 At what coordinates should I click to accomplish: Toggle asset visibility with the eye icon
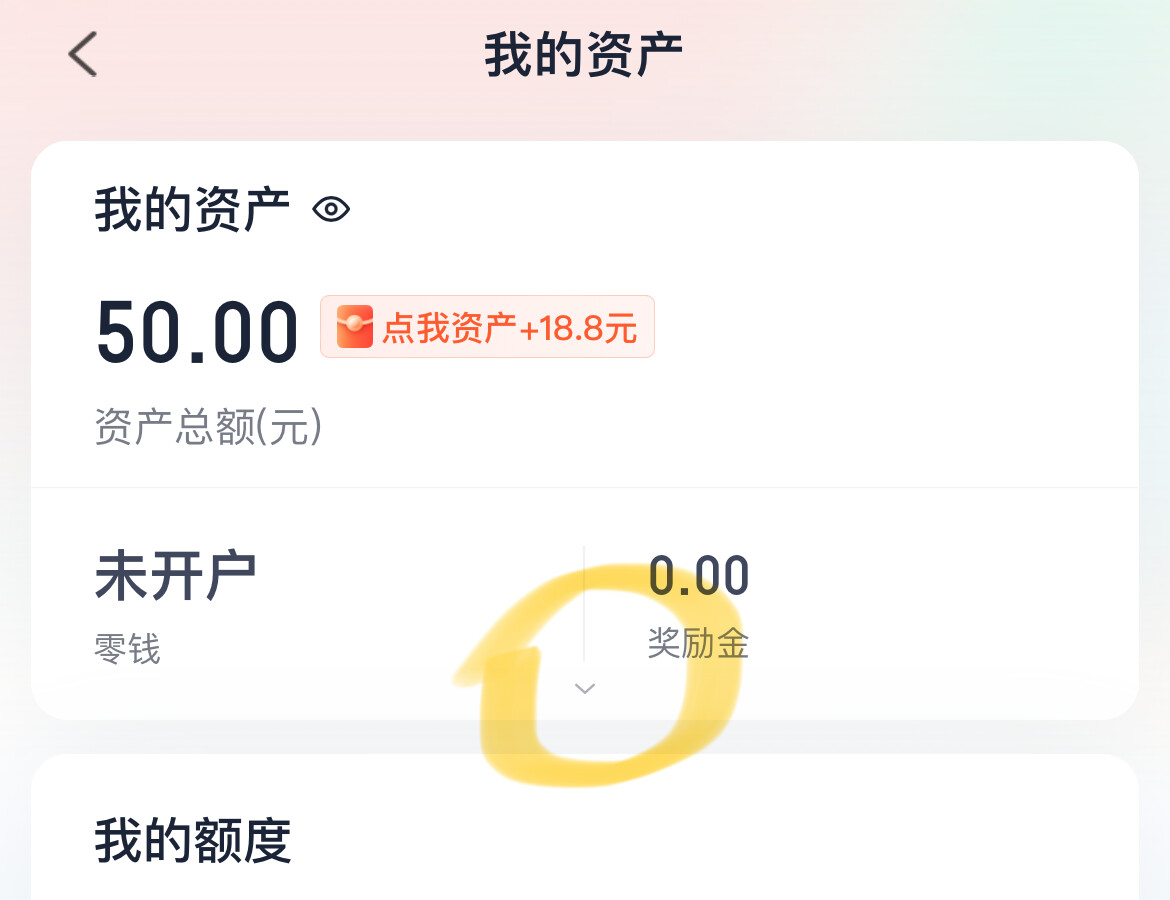click(x=331, y=210)
